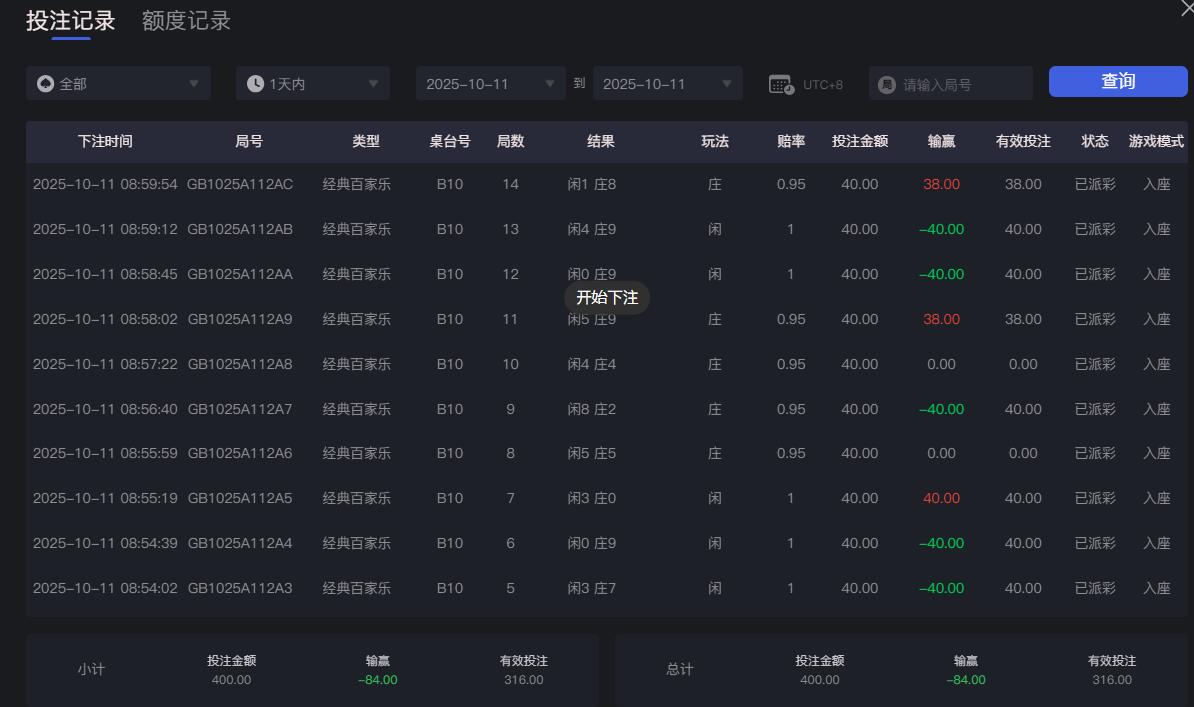Image resolution: width=1194 pixels, height=707 pixels.
Task: Open the 全部 game type dropdown
Action: (118, 83)
